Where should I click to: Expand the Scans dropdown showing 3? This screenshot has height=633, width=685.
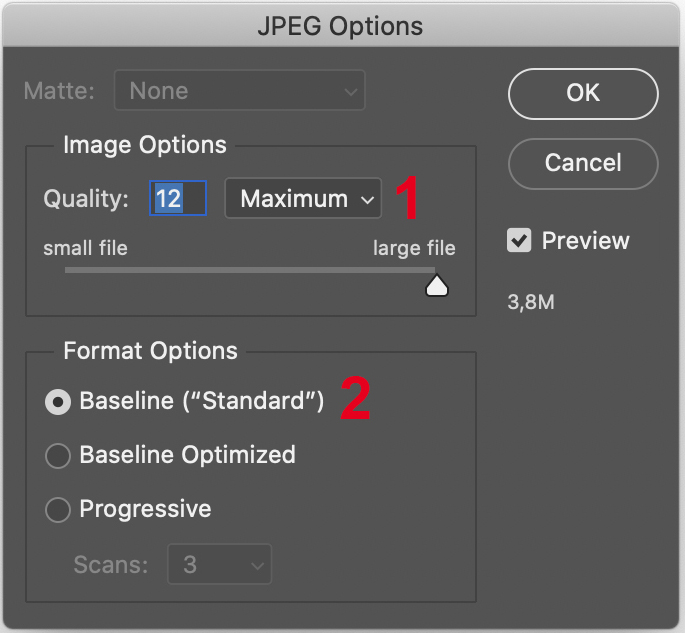point(219,565)
